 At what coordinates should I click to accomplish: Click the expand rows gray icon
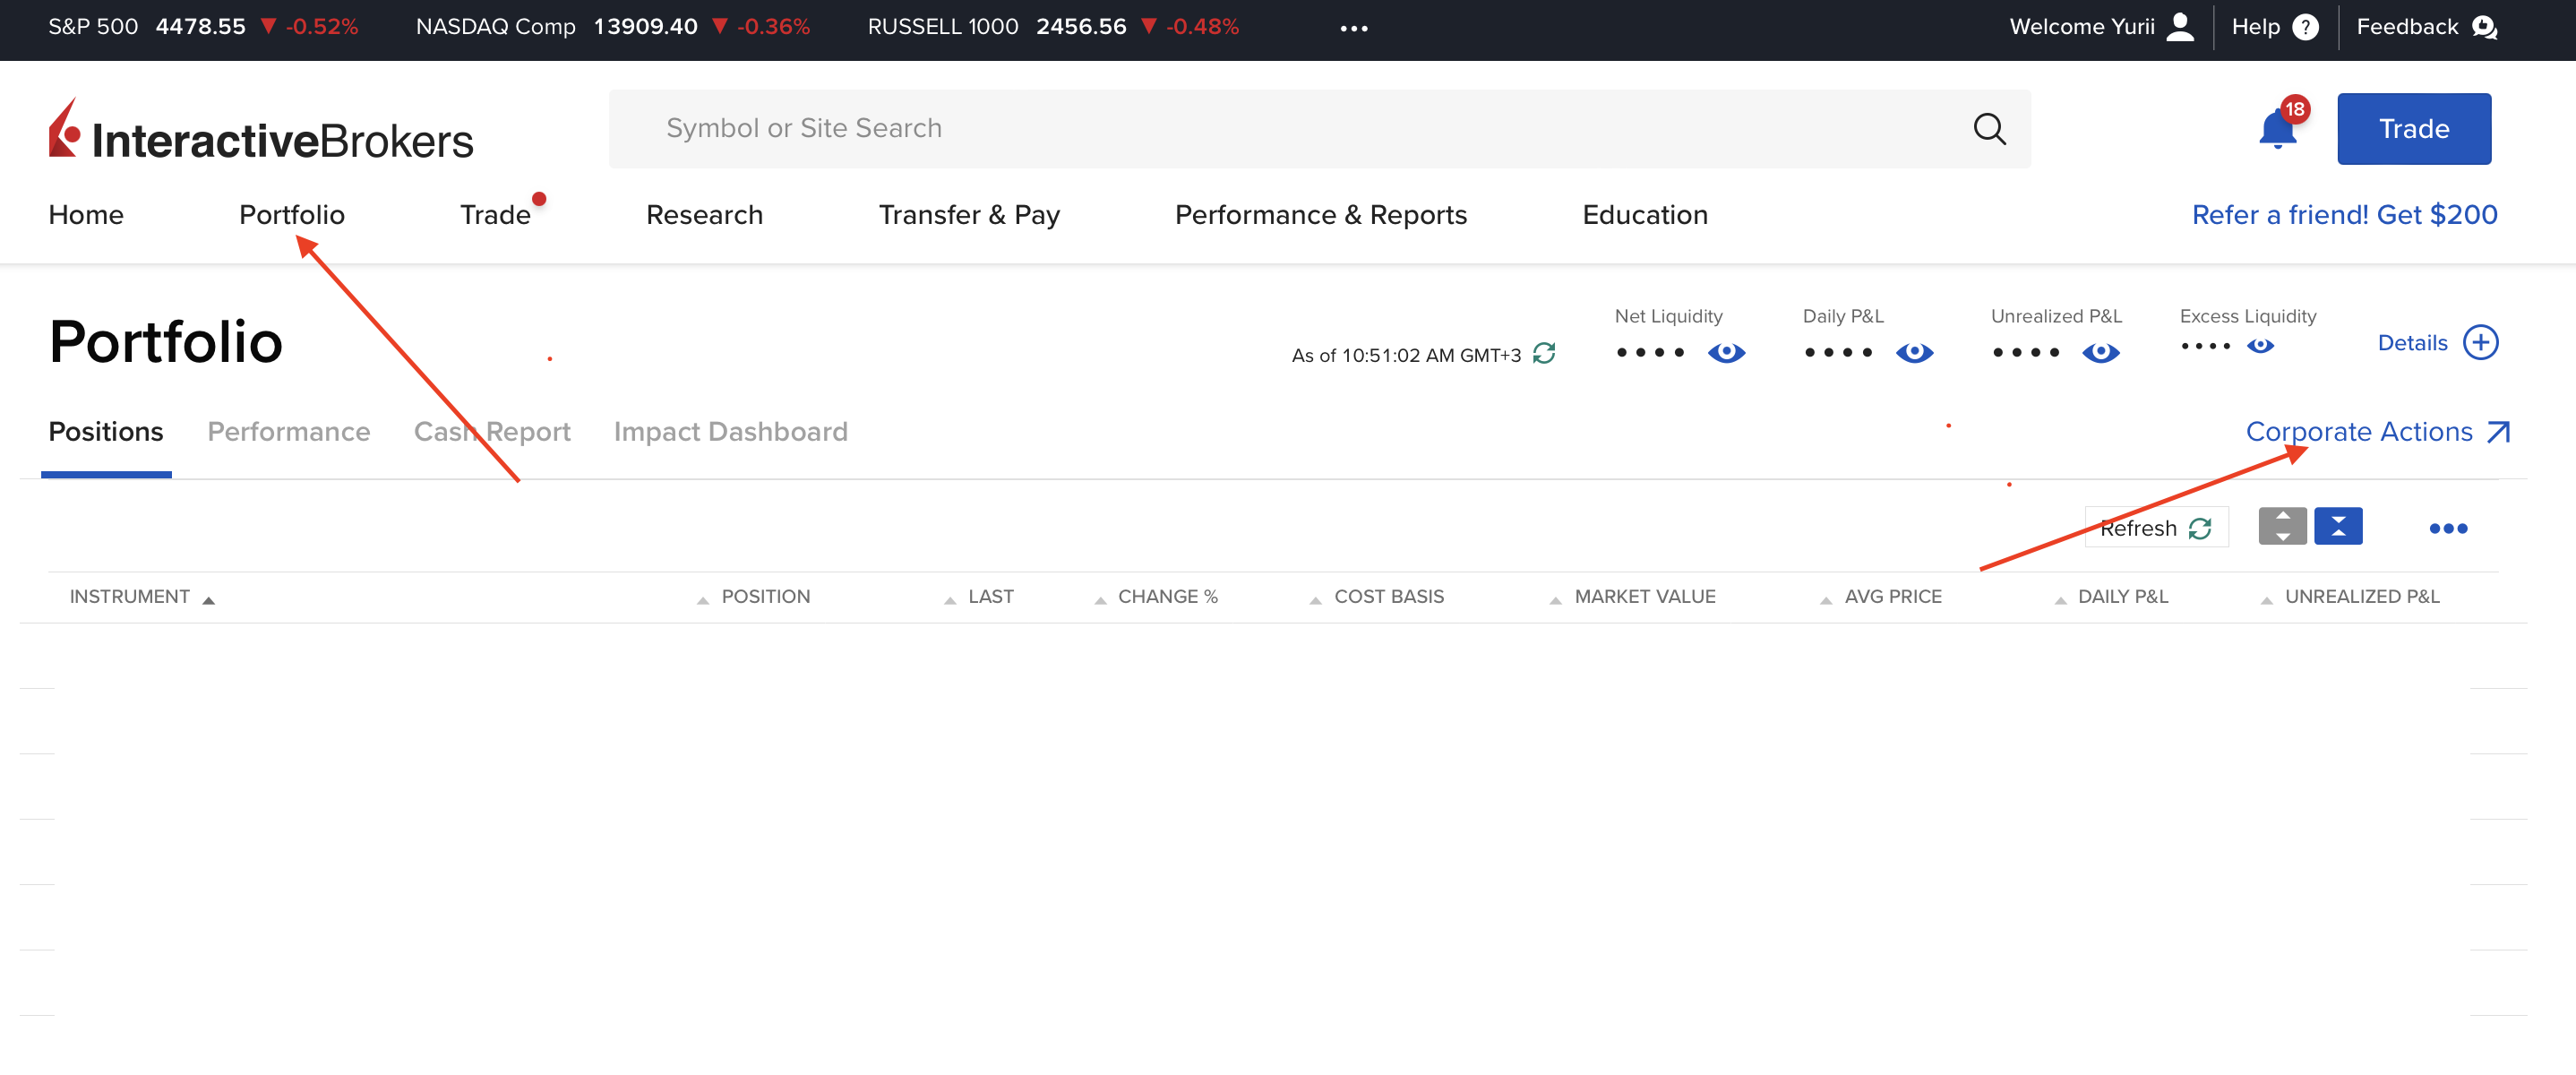tap(2282, 527)
